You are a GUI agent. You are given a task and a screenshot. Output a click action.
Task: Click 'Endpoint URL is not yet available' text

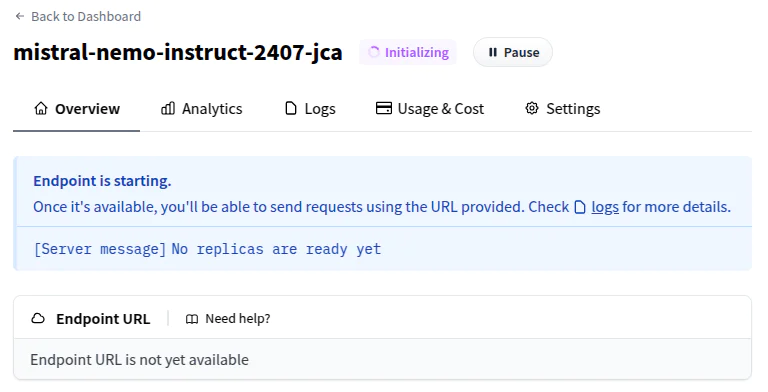[140, 360]
